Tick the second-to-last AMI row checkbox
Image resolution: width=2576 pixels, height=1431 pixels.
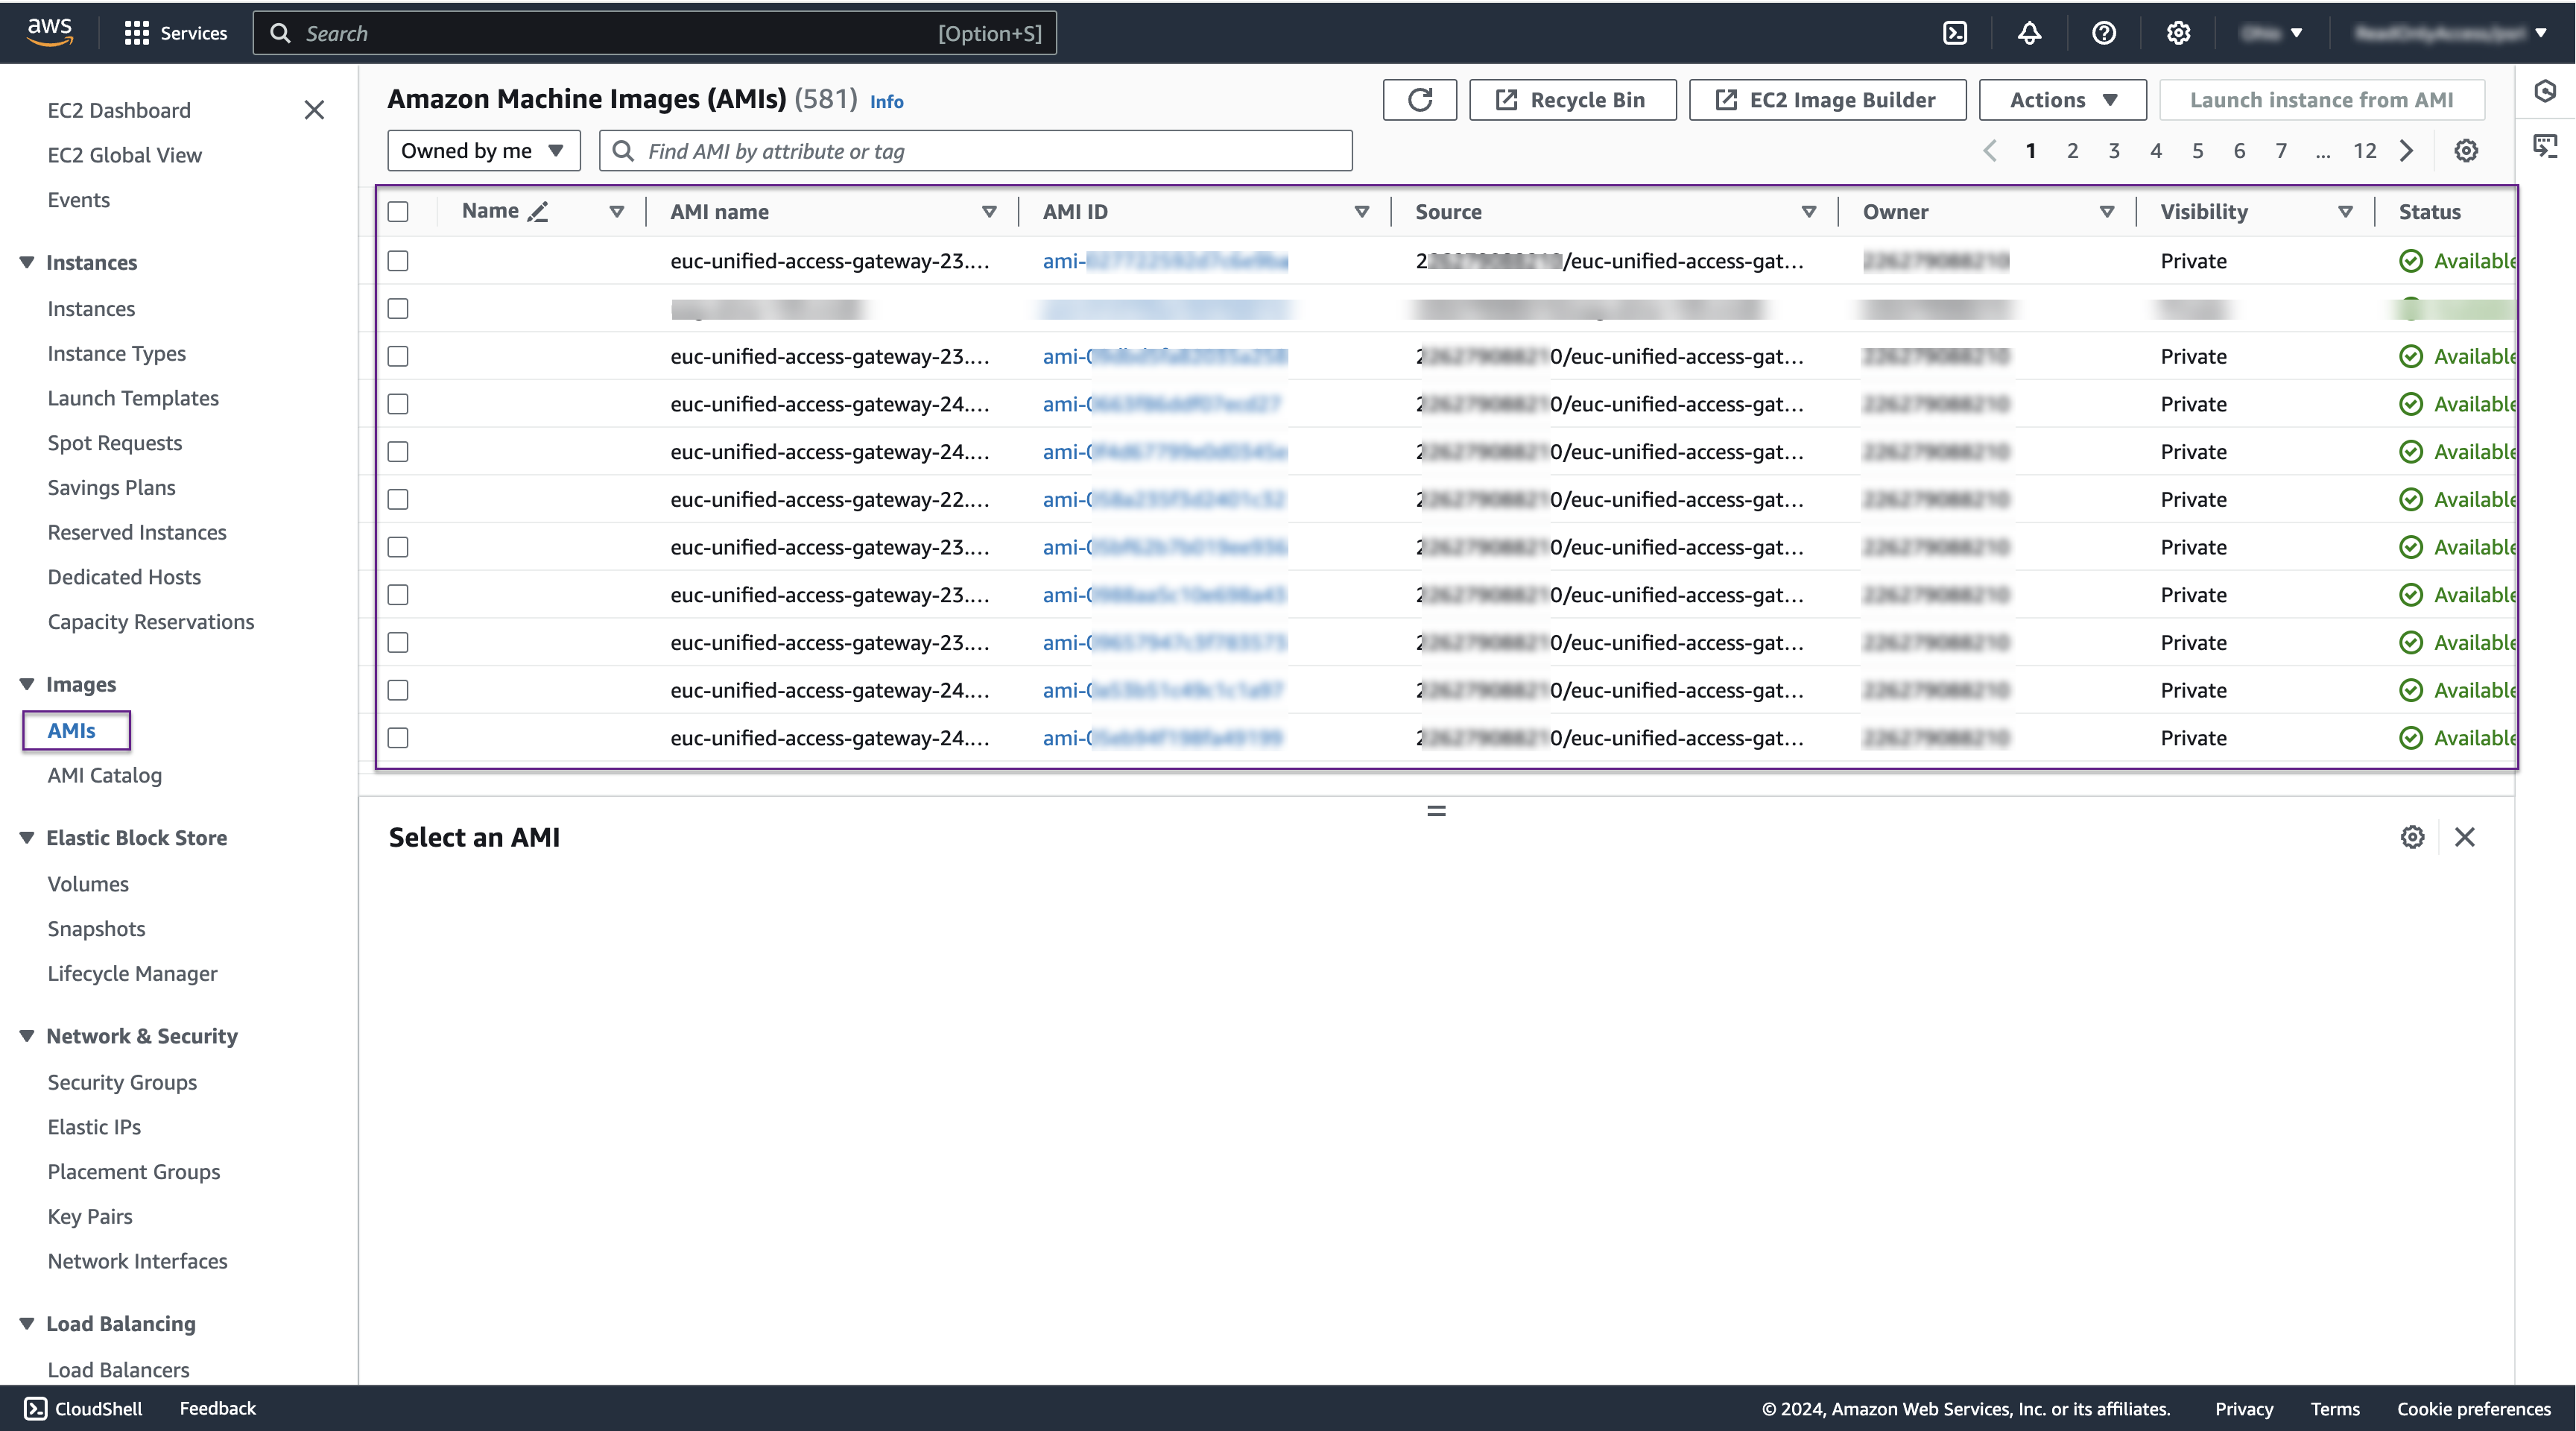398,690
